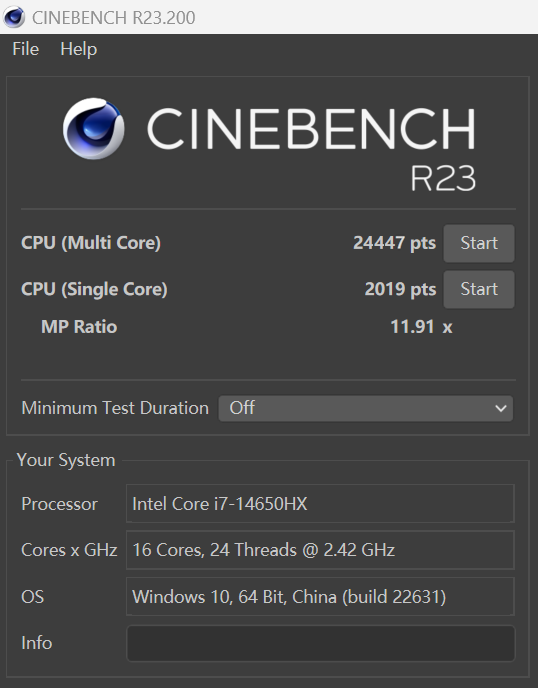Click the CPU (Multi Core) label
Screen dimensions: 538x688
[91, 243]
